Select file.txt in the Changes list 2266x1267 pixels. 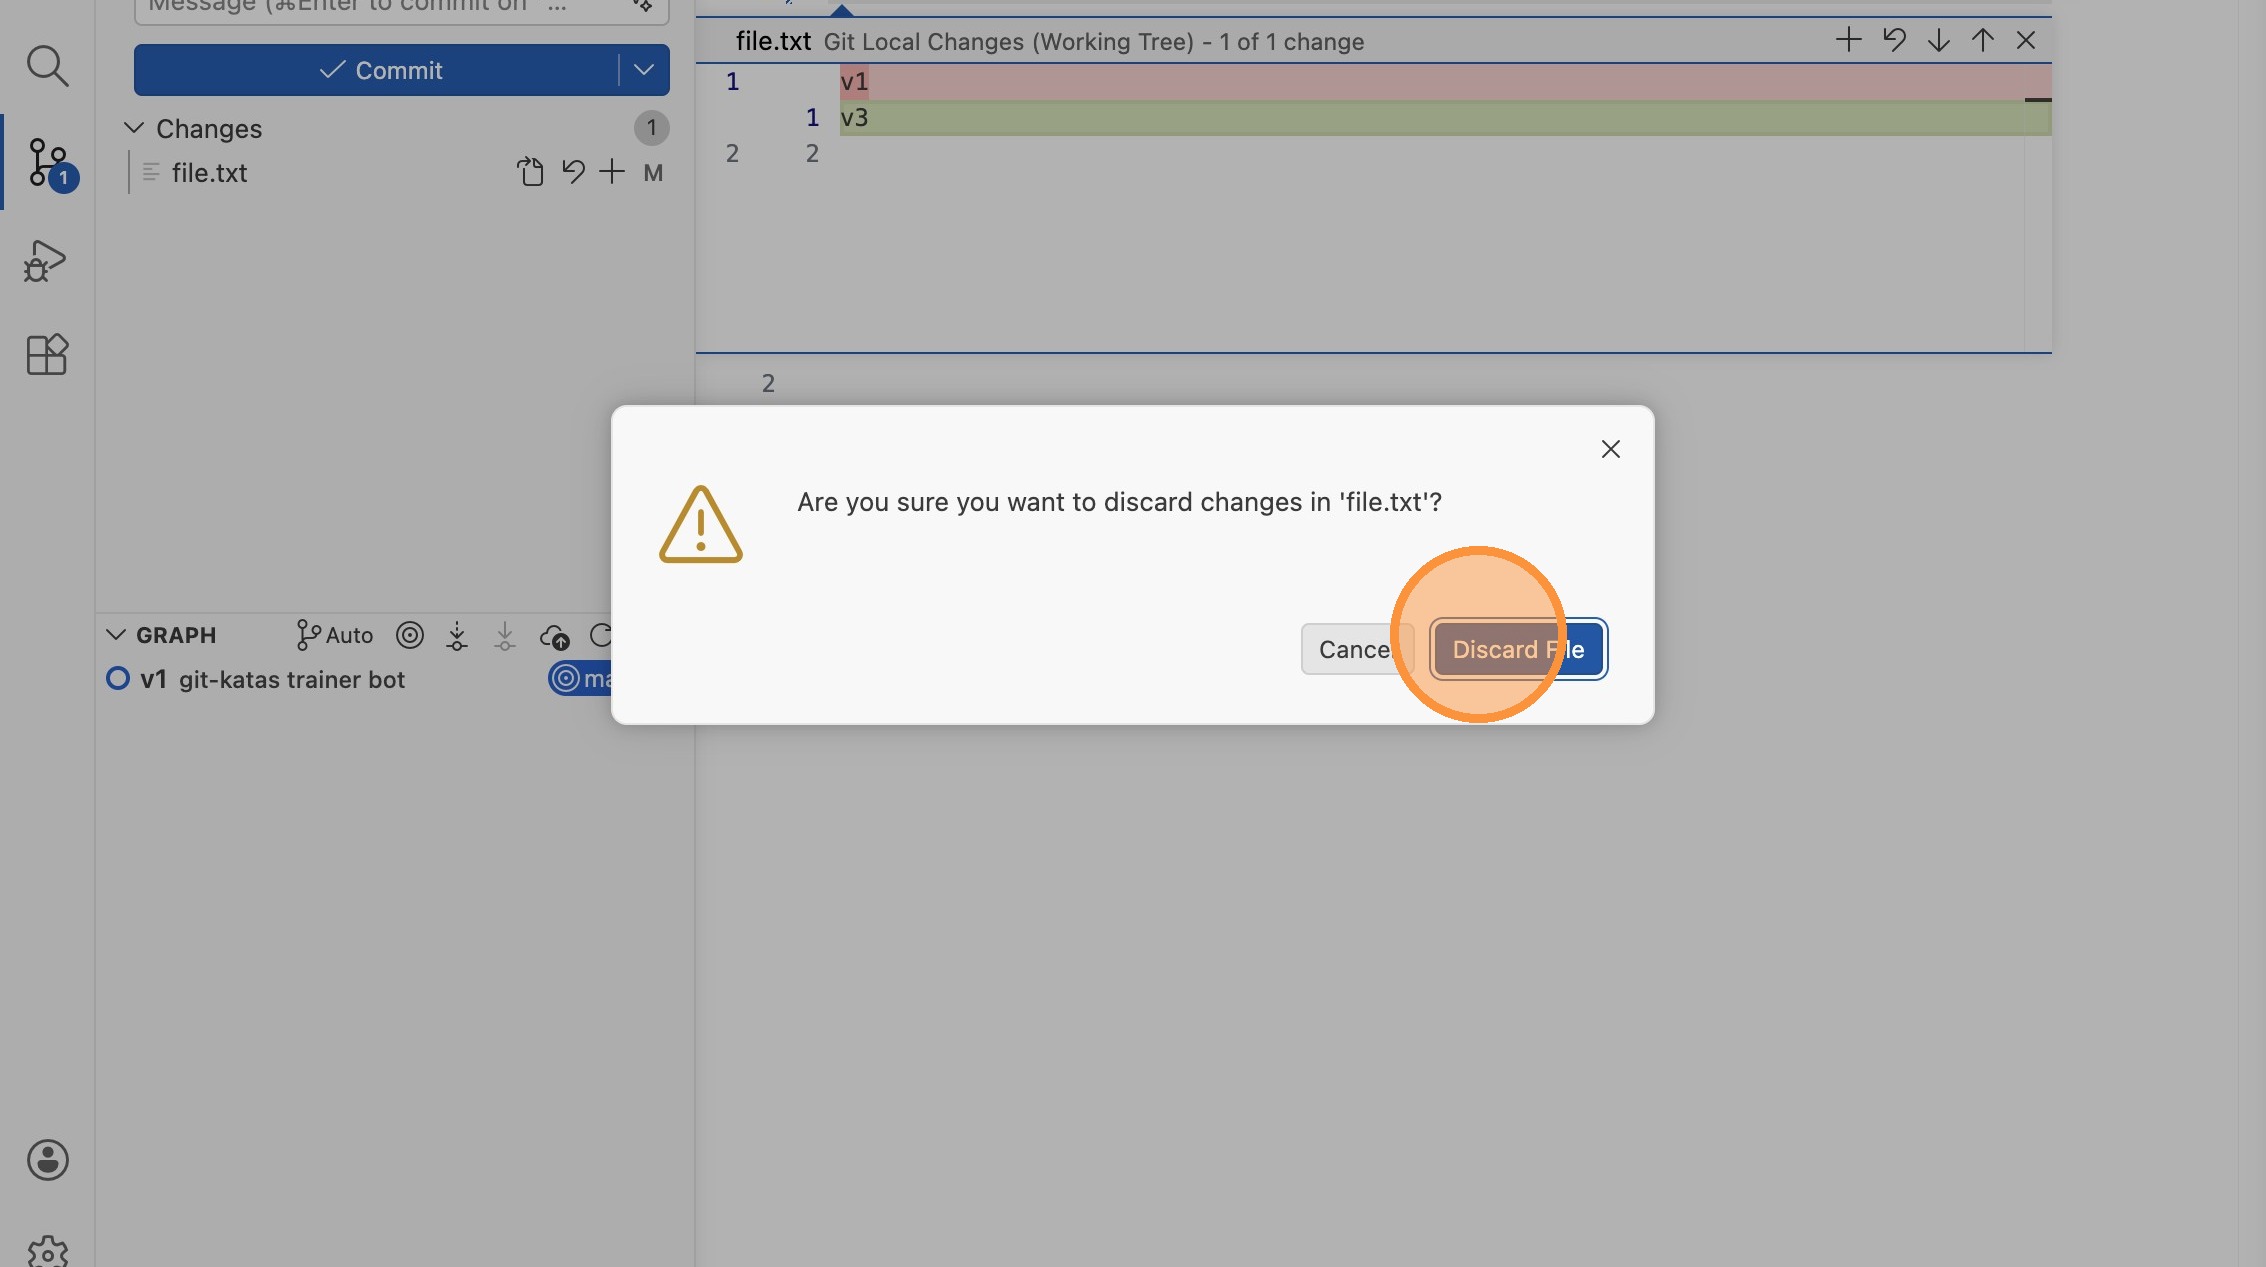point(210,173)
